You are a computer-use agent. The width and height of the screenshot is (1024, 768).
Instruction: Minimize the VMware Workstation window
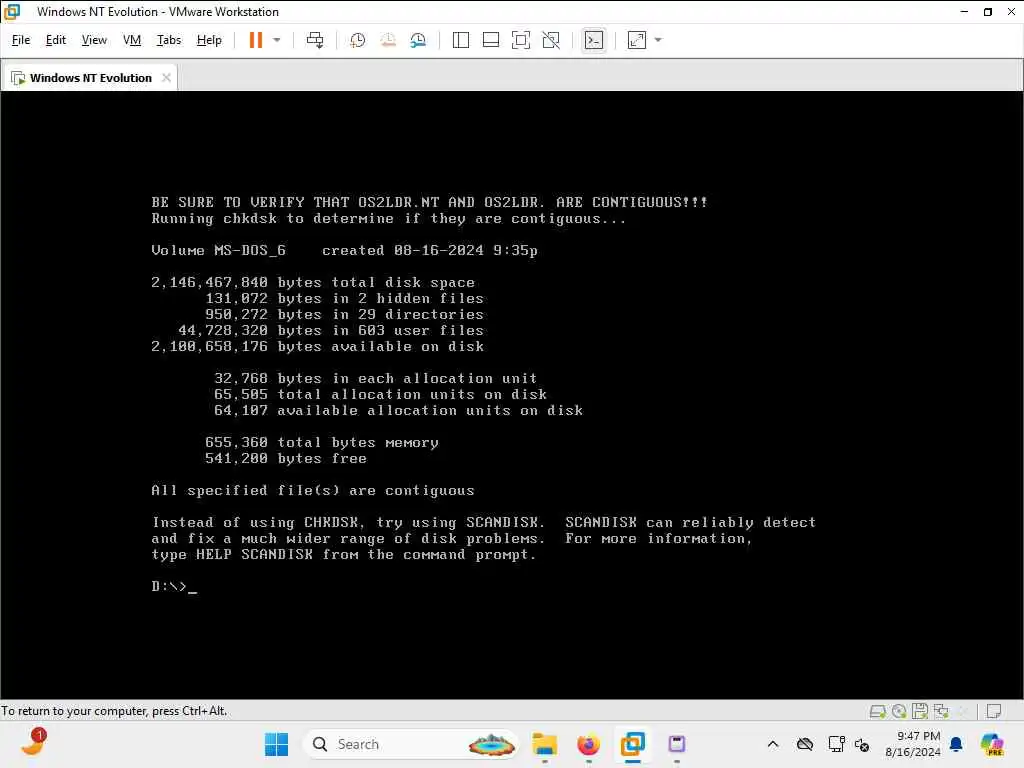(x=964, y=12)
